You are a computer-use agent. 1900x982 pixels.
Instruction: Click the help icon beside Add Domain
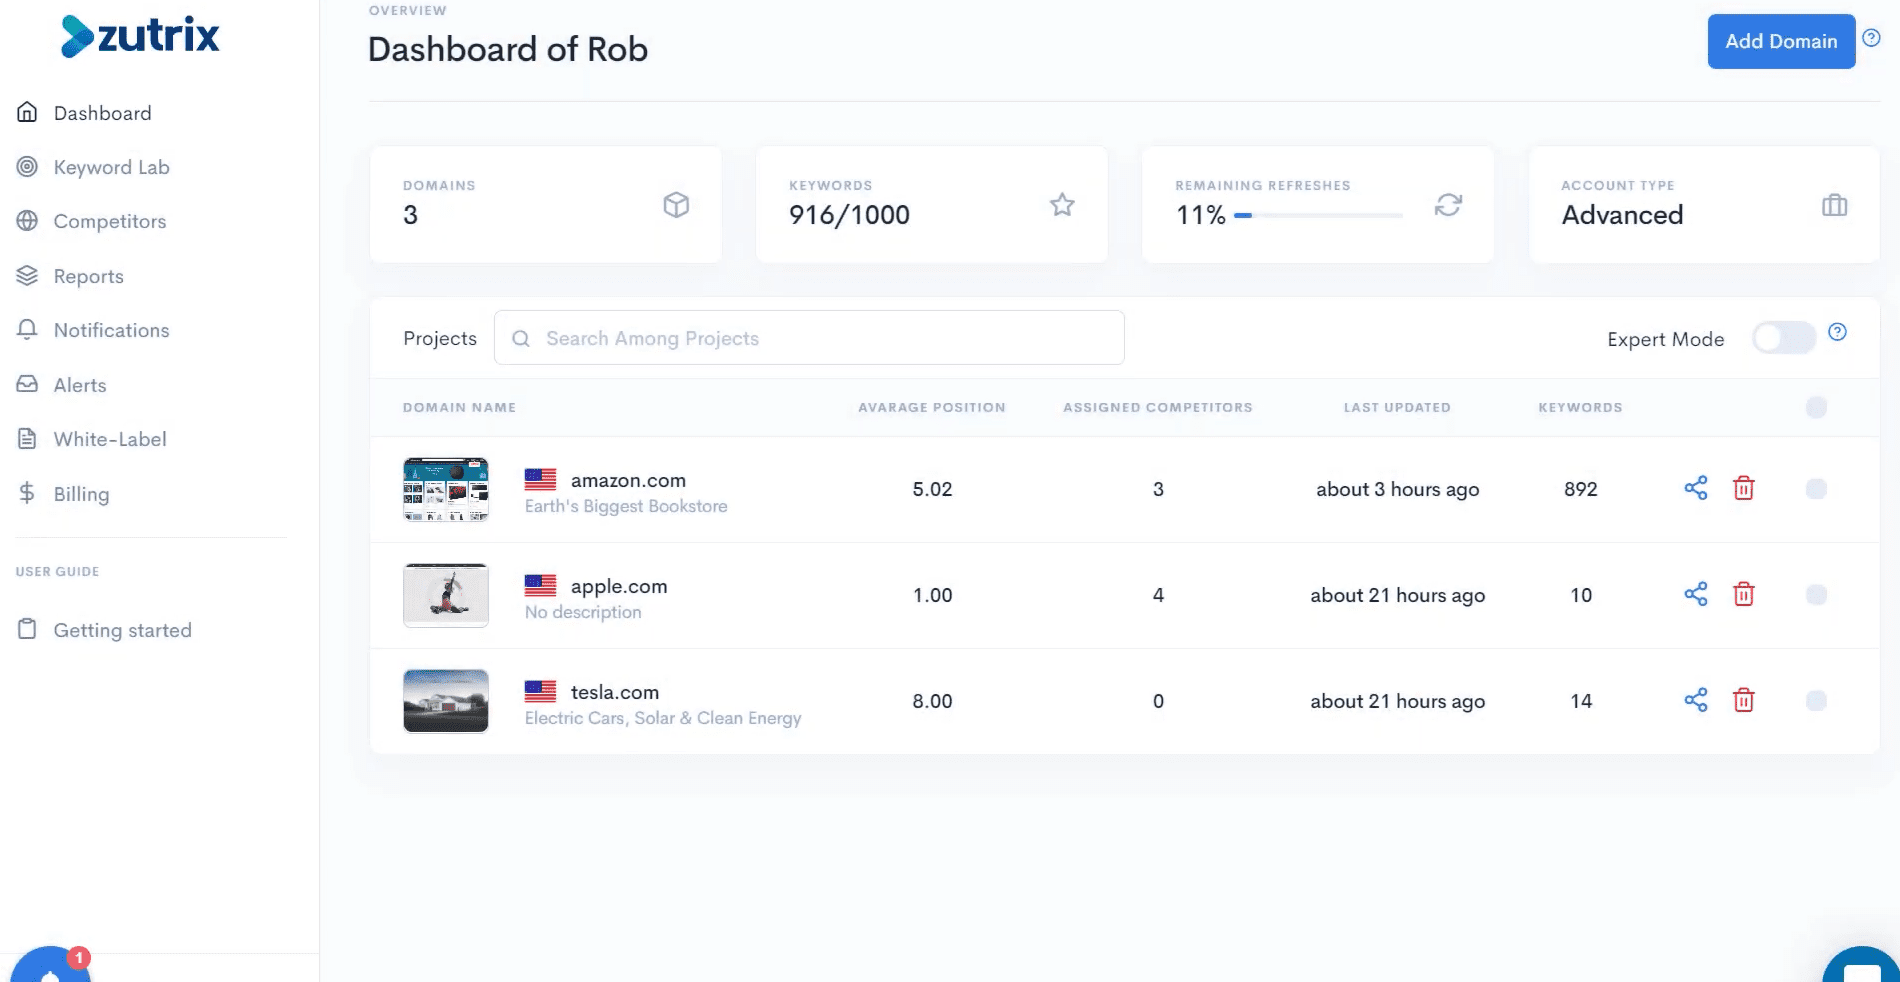click(1871, 38)
